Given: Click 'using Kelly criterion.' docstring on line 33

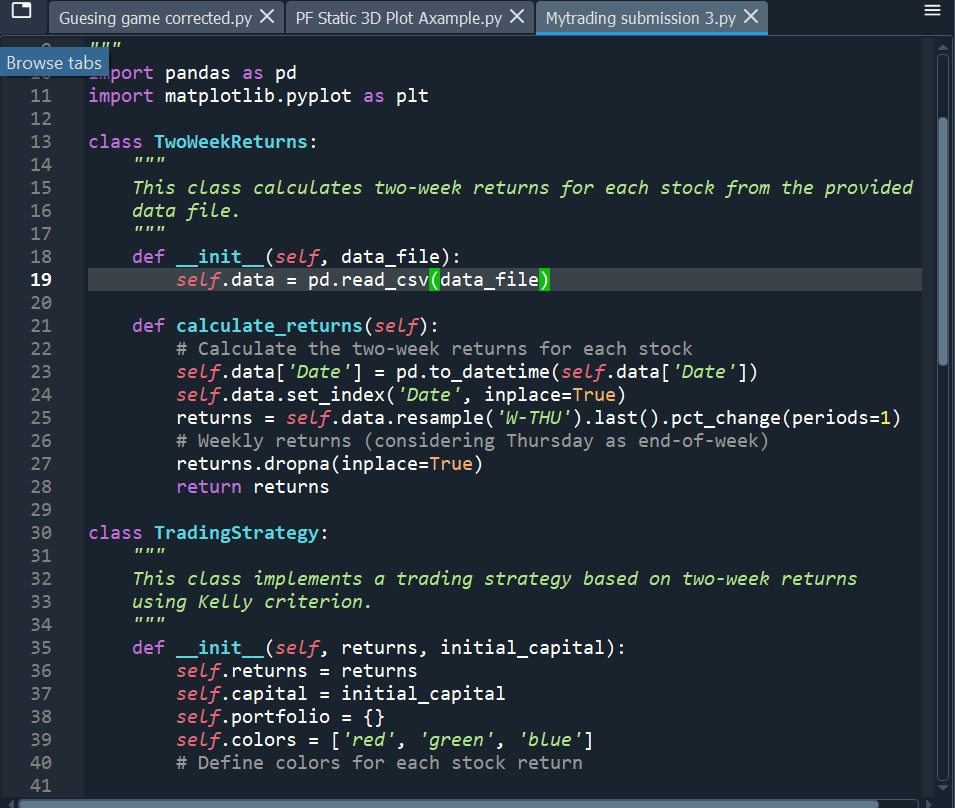Looking at the screenshot, I should click(252, 602).
